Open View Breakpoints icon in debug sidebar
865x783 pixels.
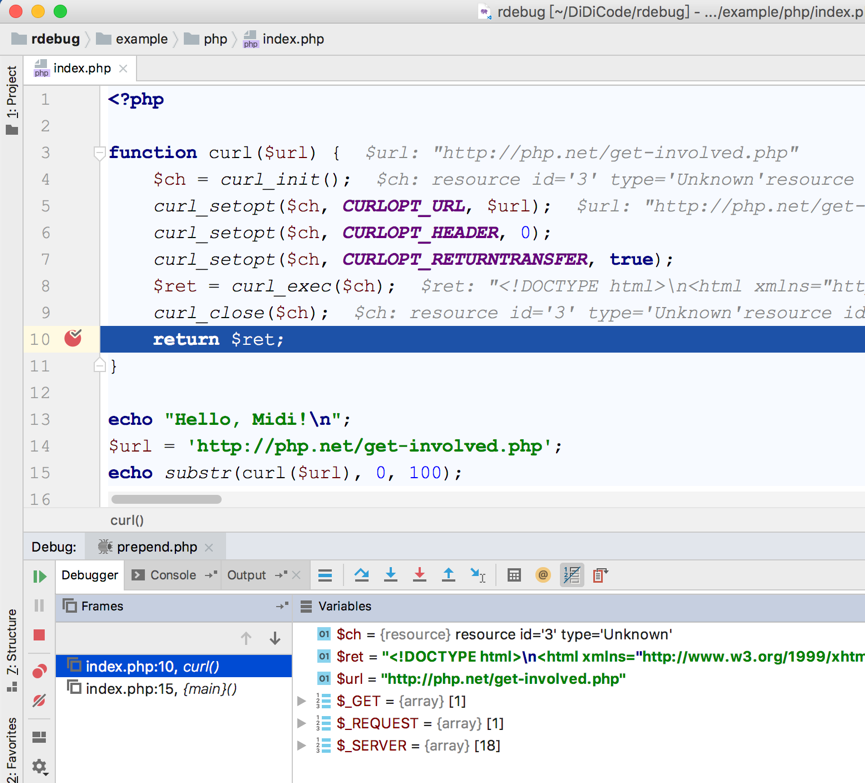[x=39, y=671]
